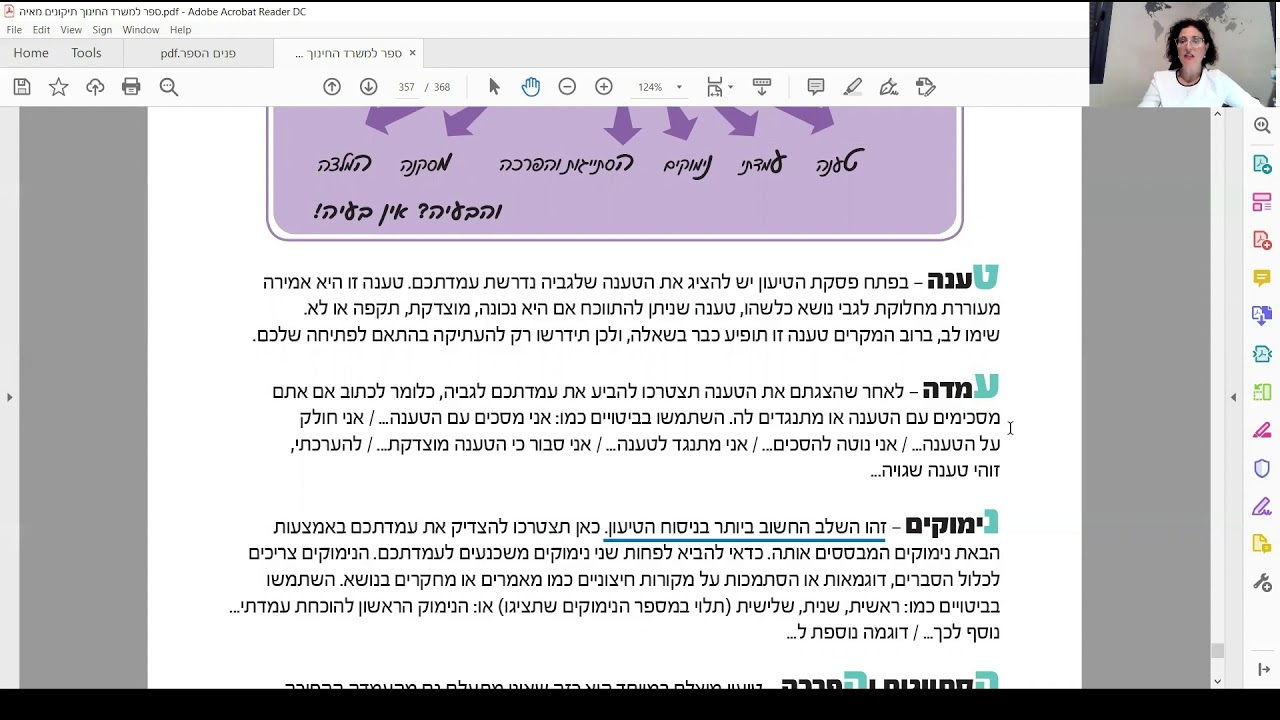Click the scrollbar up arrow at top
1280x720 pixels.
pos(1217,114)
